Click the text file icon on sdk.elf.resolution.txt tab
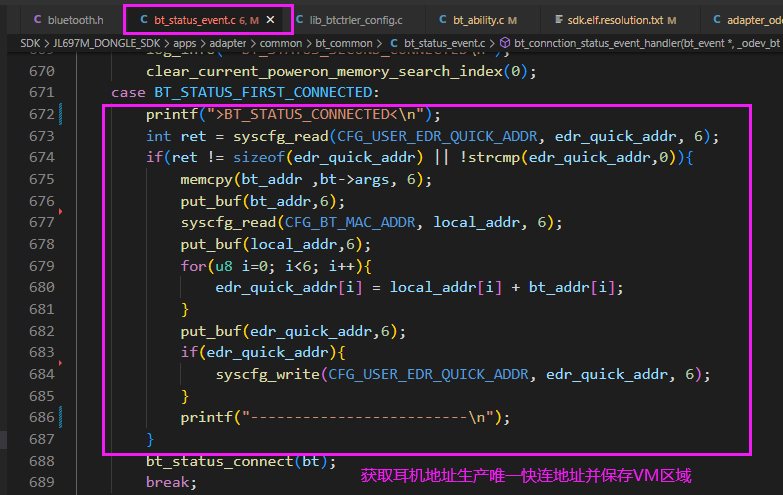This screenshot has width=783, height=495. point(559,19)
